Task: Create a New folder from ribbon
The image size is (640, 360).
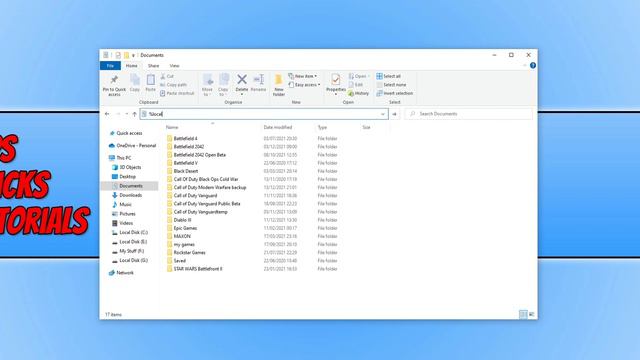Action: pos(279,85)
